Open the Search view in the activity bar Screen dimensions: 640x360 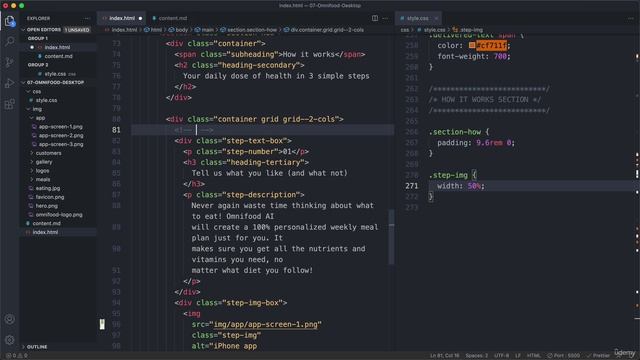(x=9, y=42)
